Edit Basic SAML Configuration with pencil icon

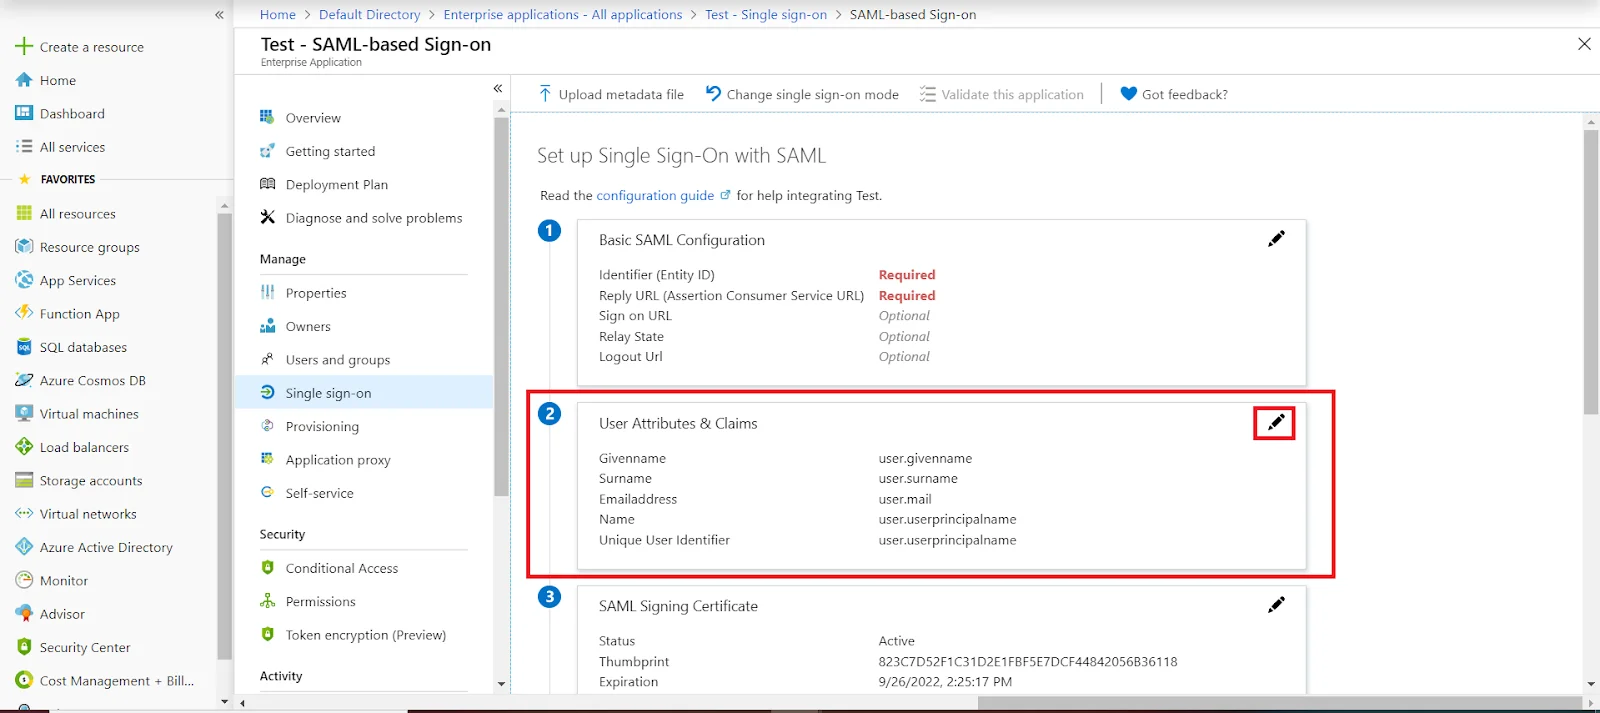[1276, 239]
